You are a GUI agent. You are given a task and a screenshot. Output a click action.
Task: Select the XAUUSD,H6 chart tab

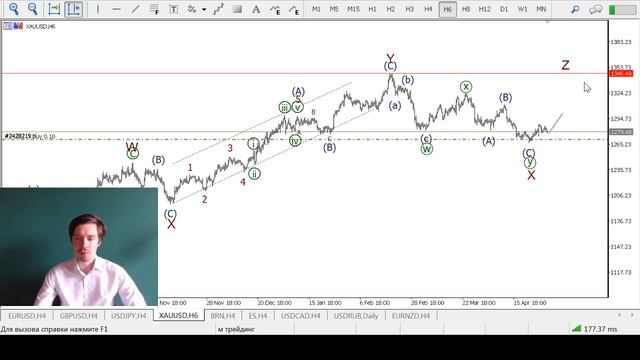(178, 316)
